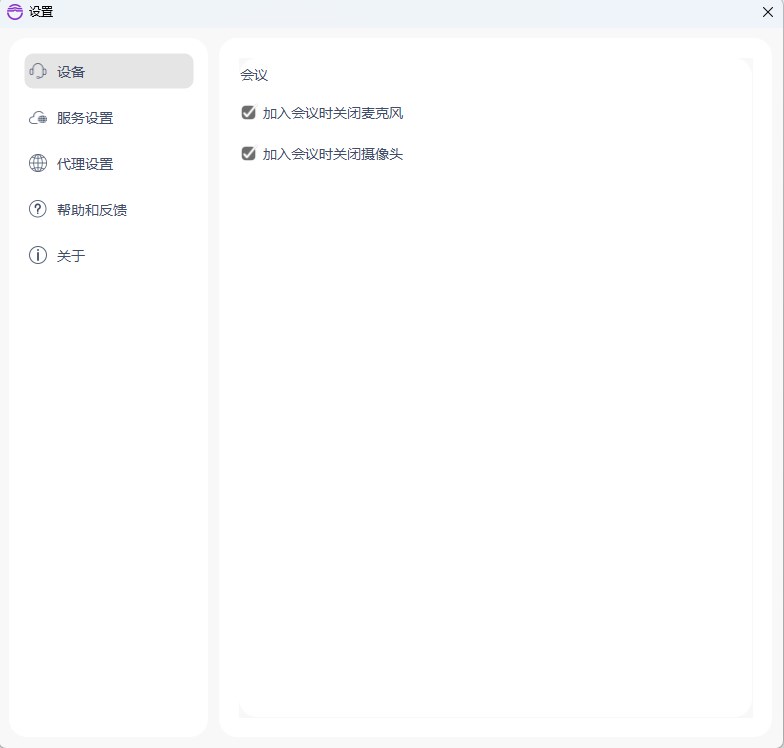The image size is (784, 748).
Task: Uncheck the 加入会议时关闭摄像头 checkbox
Action: point(249,154)
